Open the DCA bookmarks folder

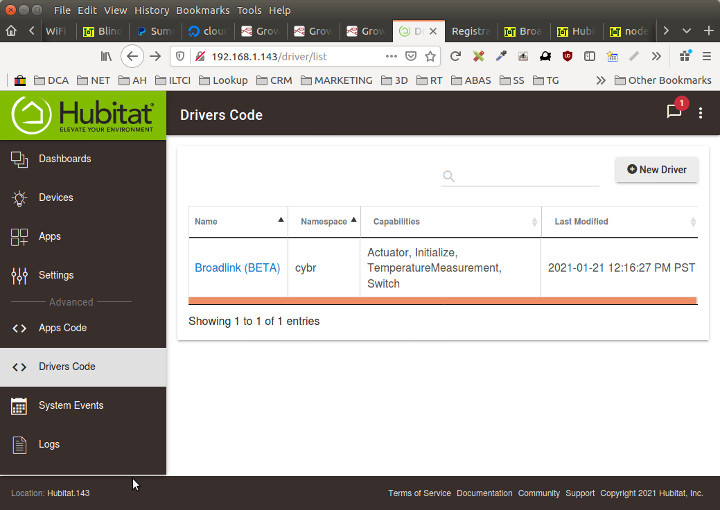click(x=51, y=81)
